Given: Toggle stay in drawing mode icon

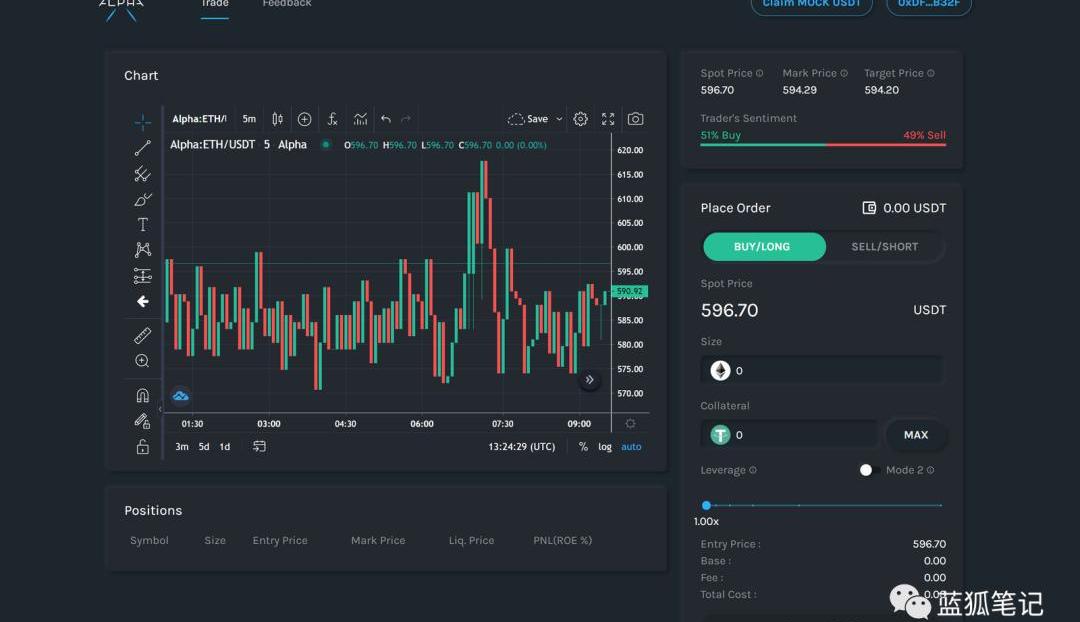Looking at the screenshot, I should (x=143, y=421).
